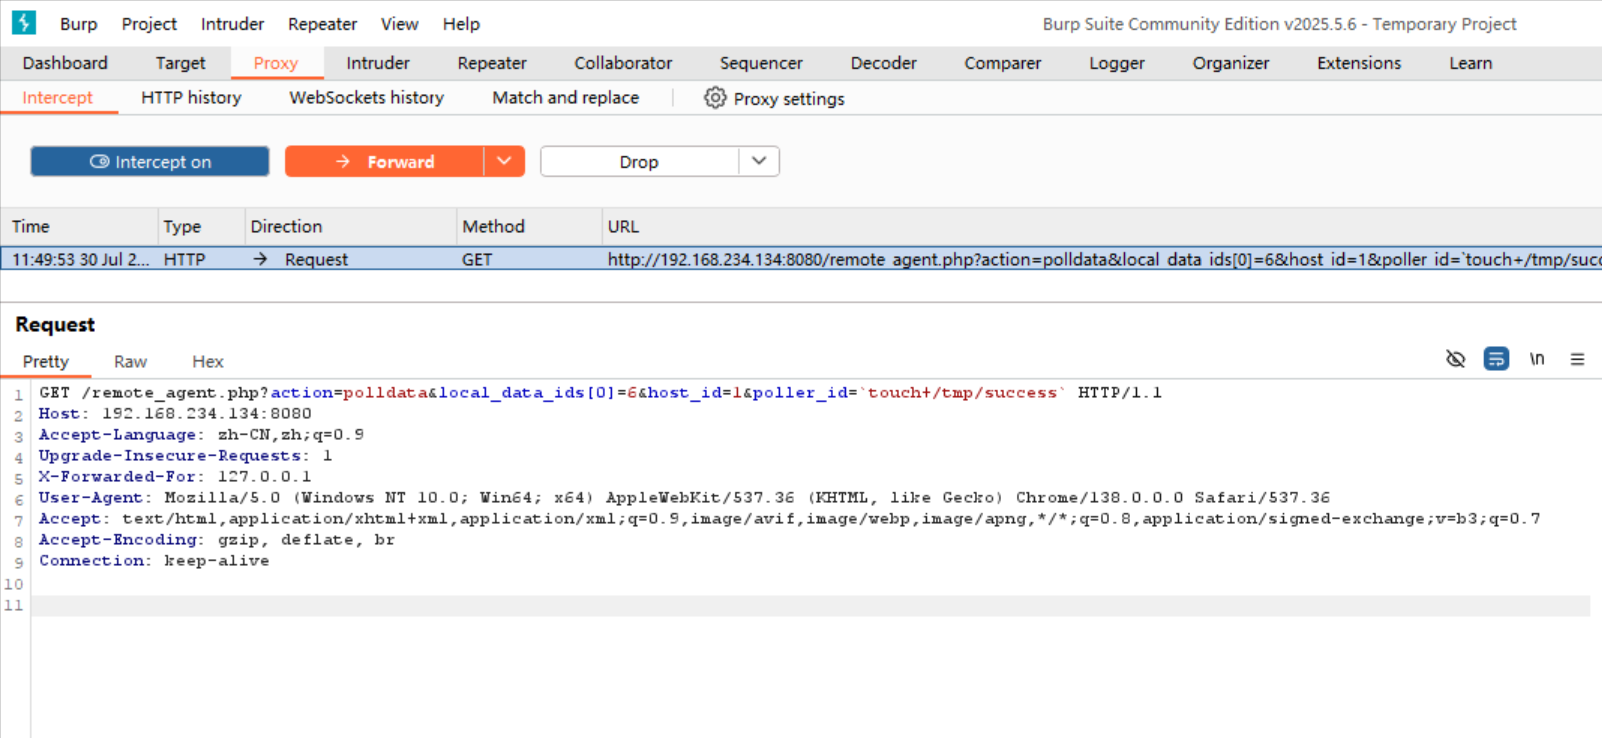Click the Accept-Encoding header line
This screenshot has height=738, width=1602.
point(217,540)
